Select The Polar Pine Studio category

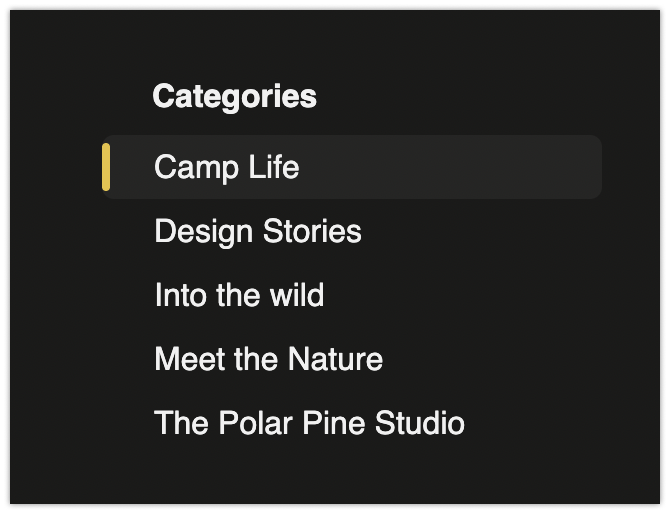(309, 423)
